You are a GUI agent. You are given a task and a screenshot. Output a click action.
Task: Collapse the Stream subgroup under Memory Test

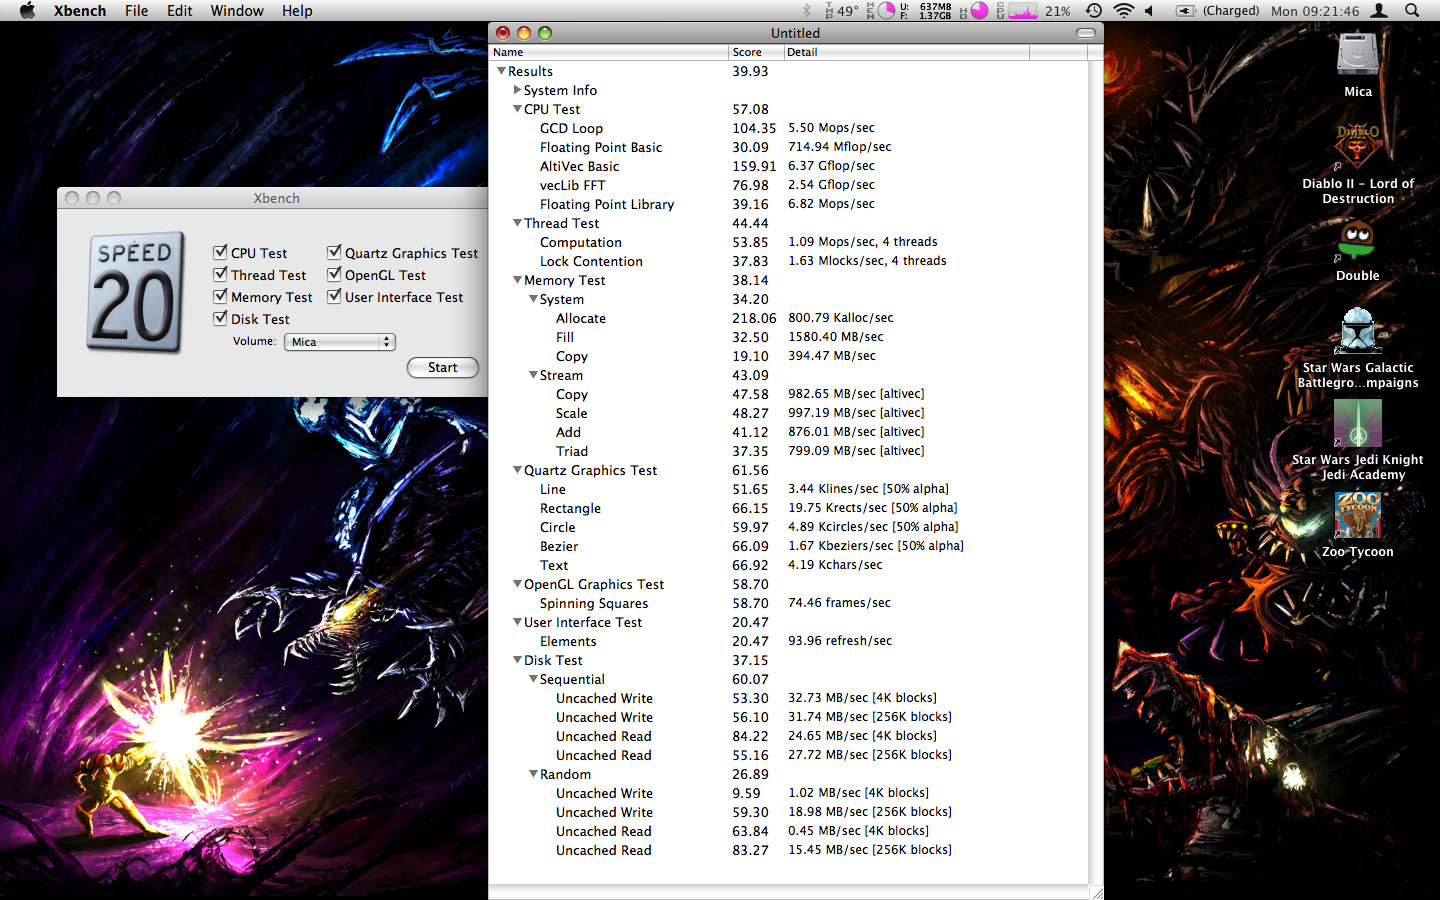click(x=533, y=375)
